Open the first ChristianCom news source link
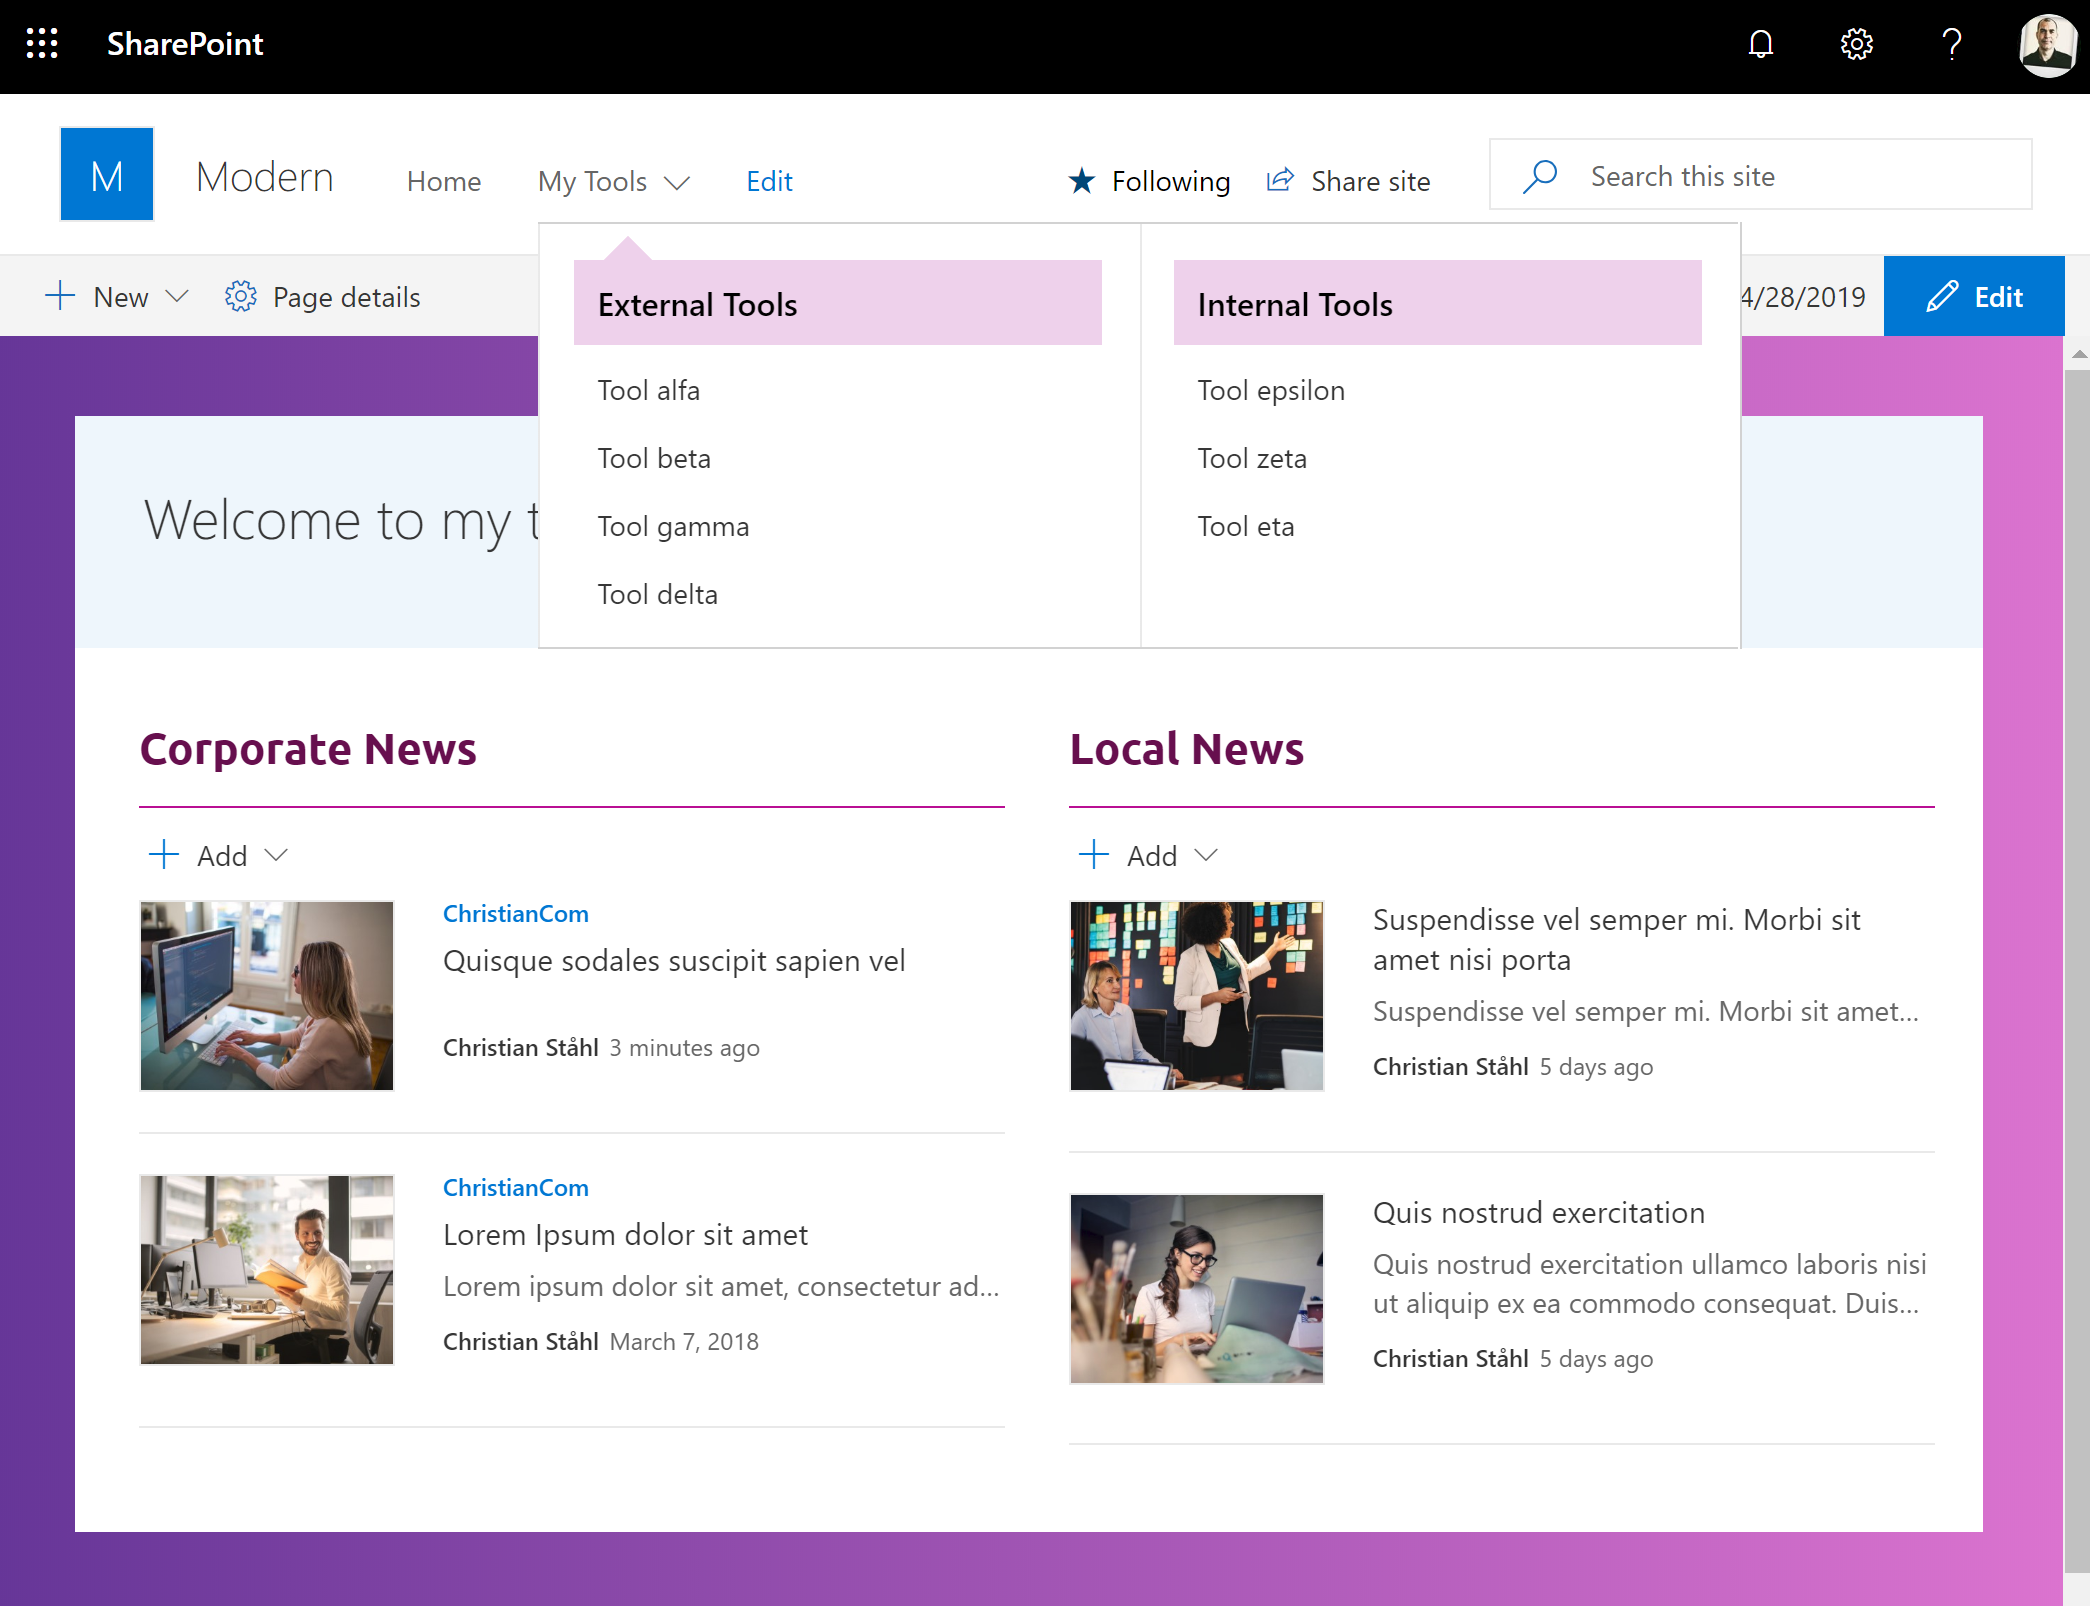Viewport: 2090px width, 1606px height. pos(516,913)
